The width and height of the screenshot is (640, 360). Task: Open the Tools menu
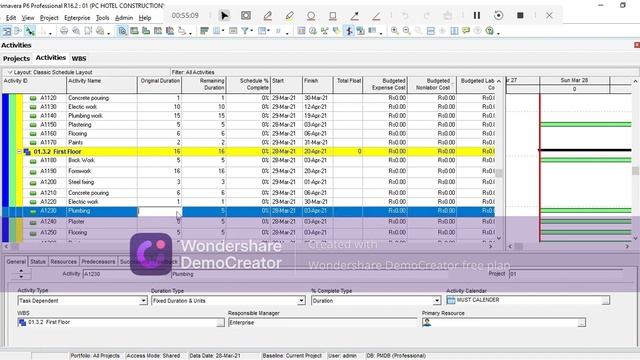tap(102, 18)
